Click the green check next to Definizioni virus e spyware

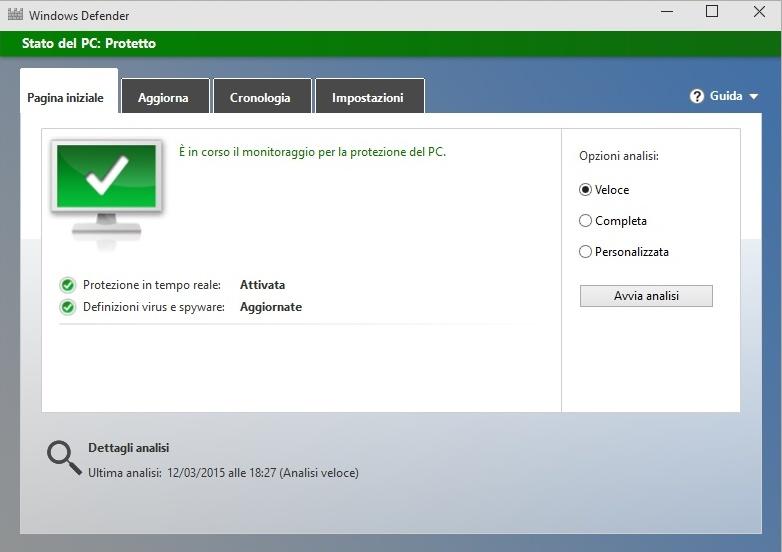click(x=68, y=307)
